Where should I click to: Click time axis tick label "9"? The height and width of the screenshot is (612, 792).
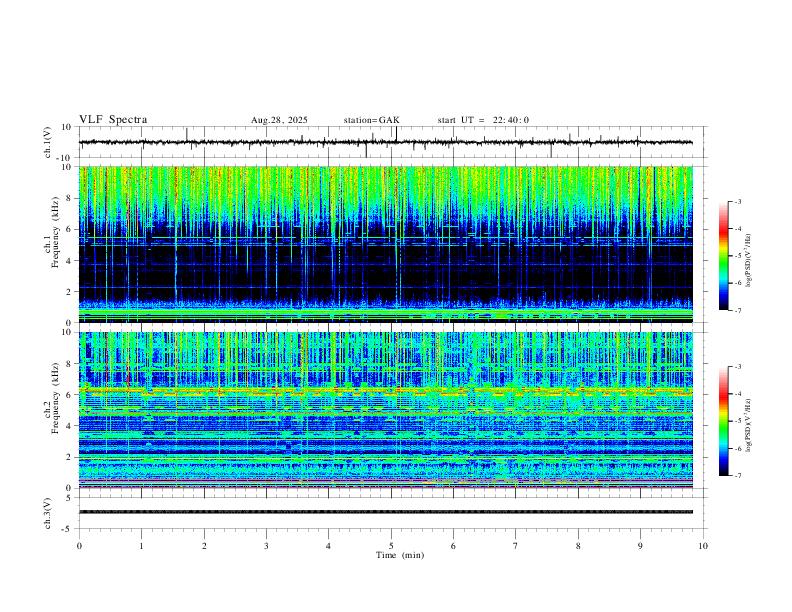tap(641, 546)
